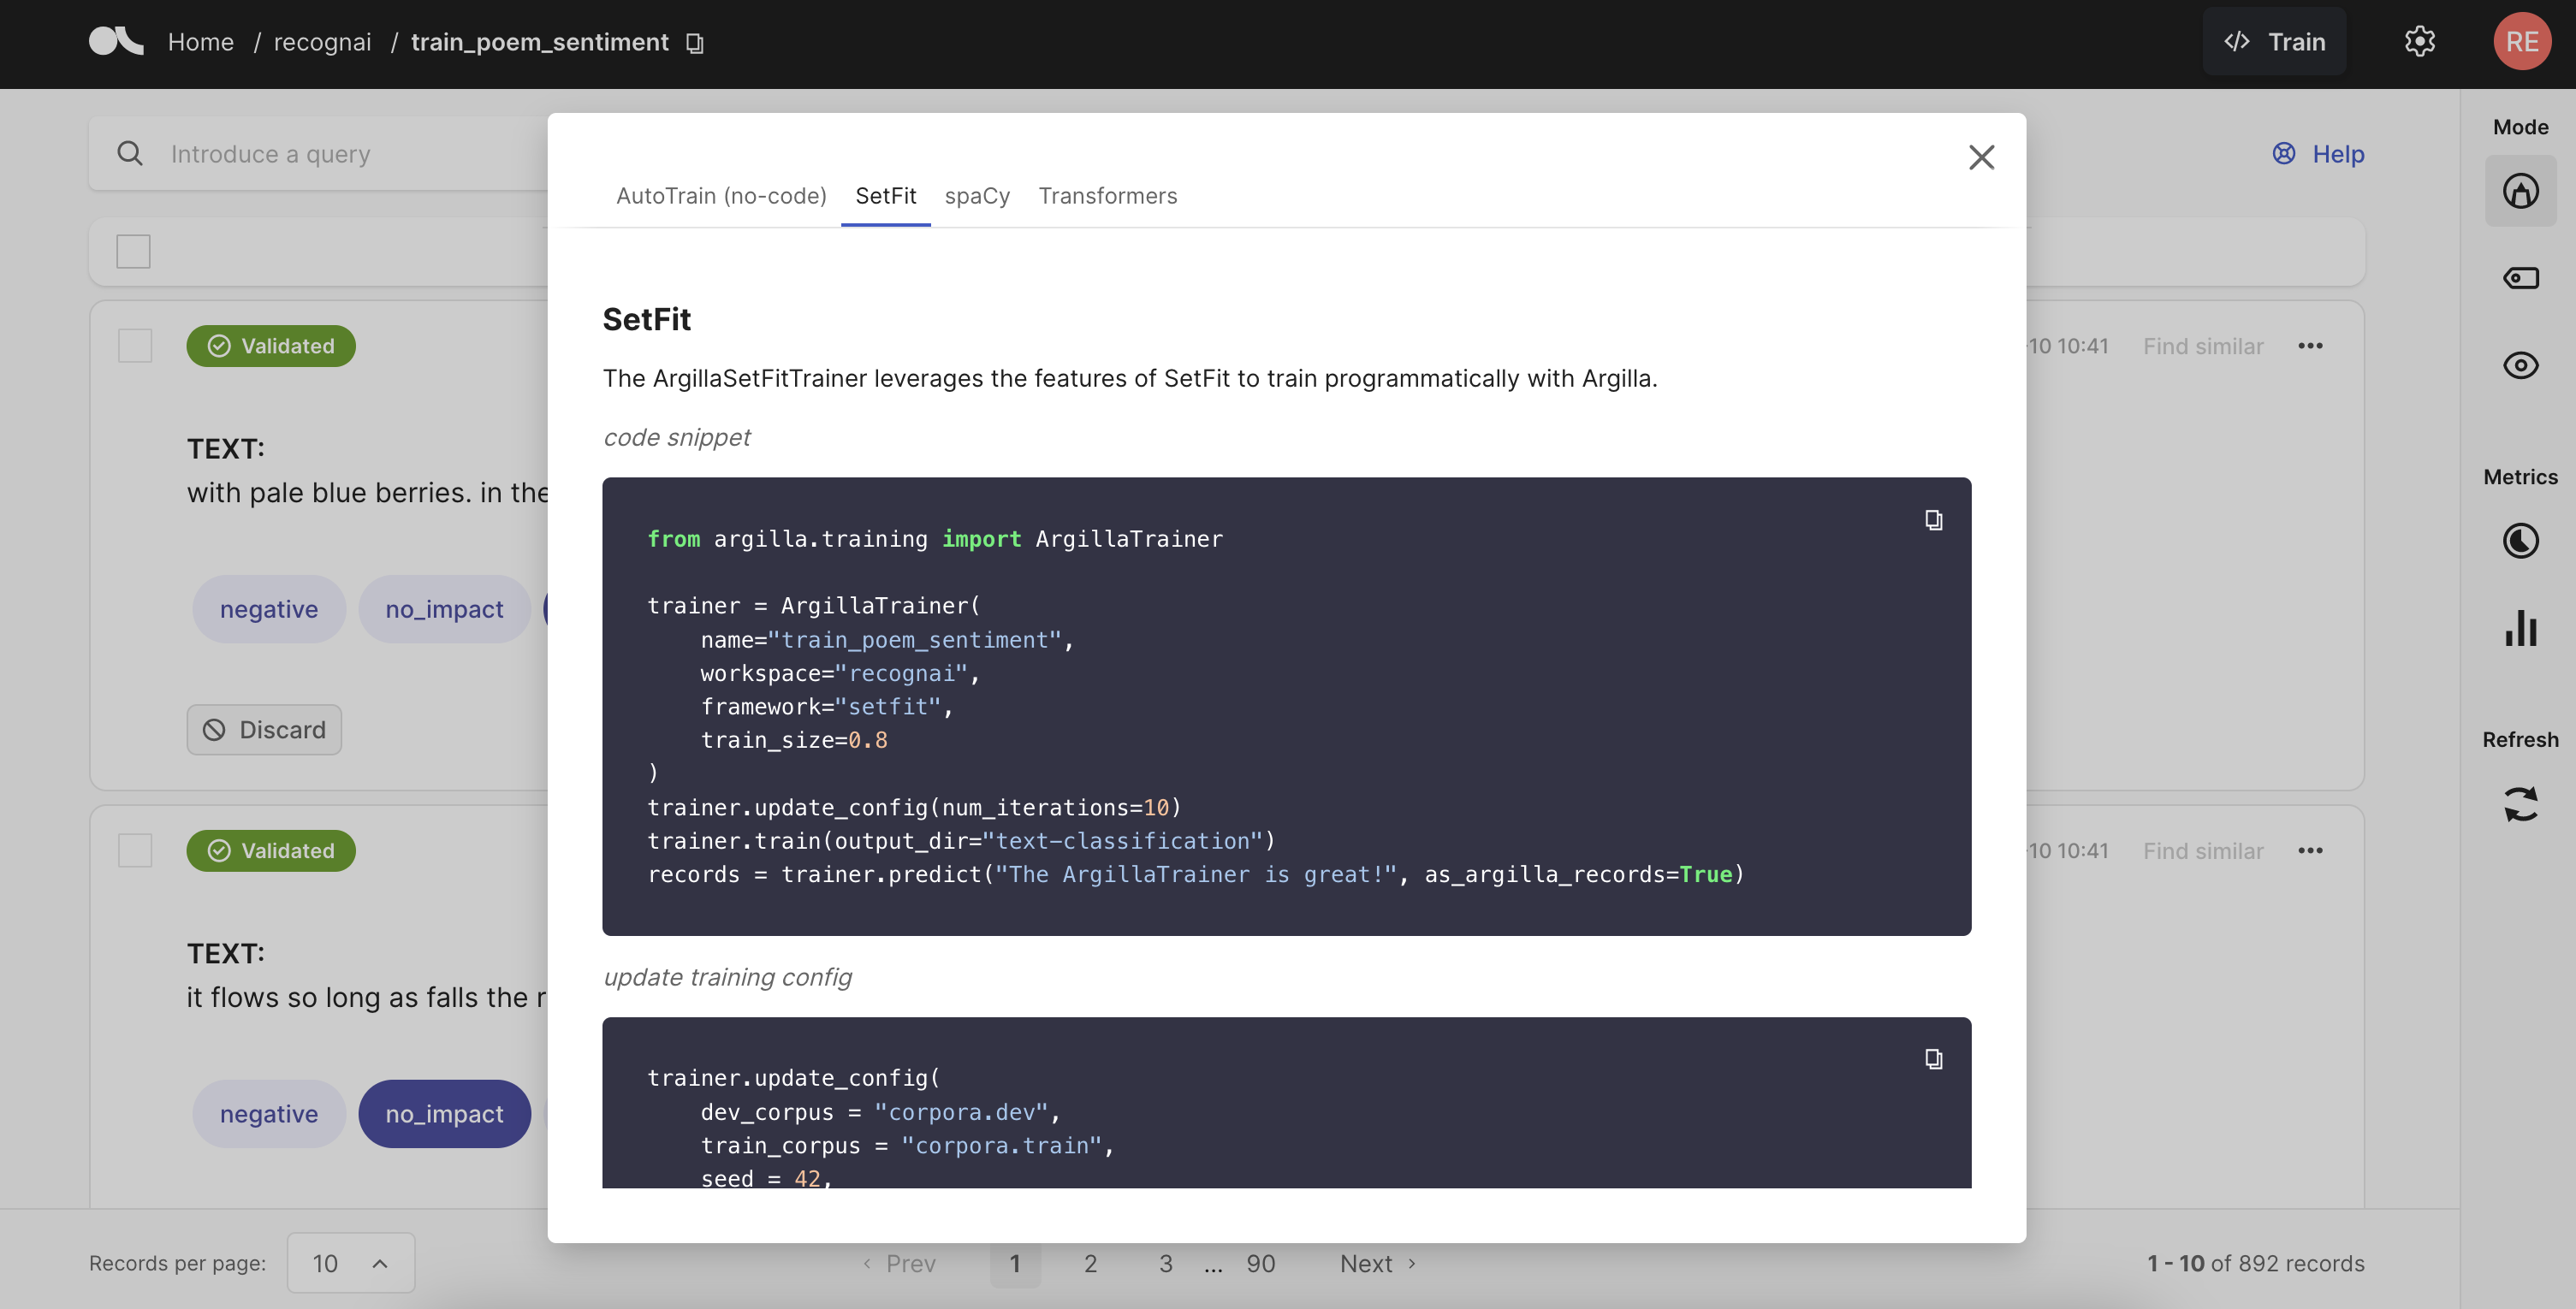Open the RE user avatar menu
This screenshot has height=1309, width=2576.
tap(2521, 41)
